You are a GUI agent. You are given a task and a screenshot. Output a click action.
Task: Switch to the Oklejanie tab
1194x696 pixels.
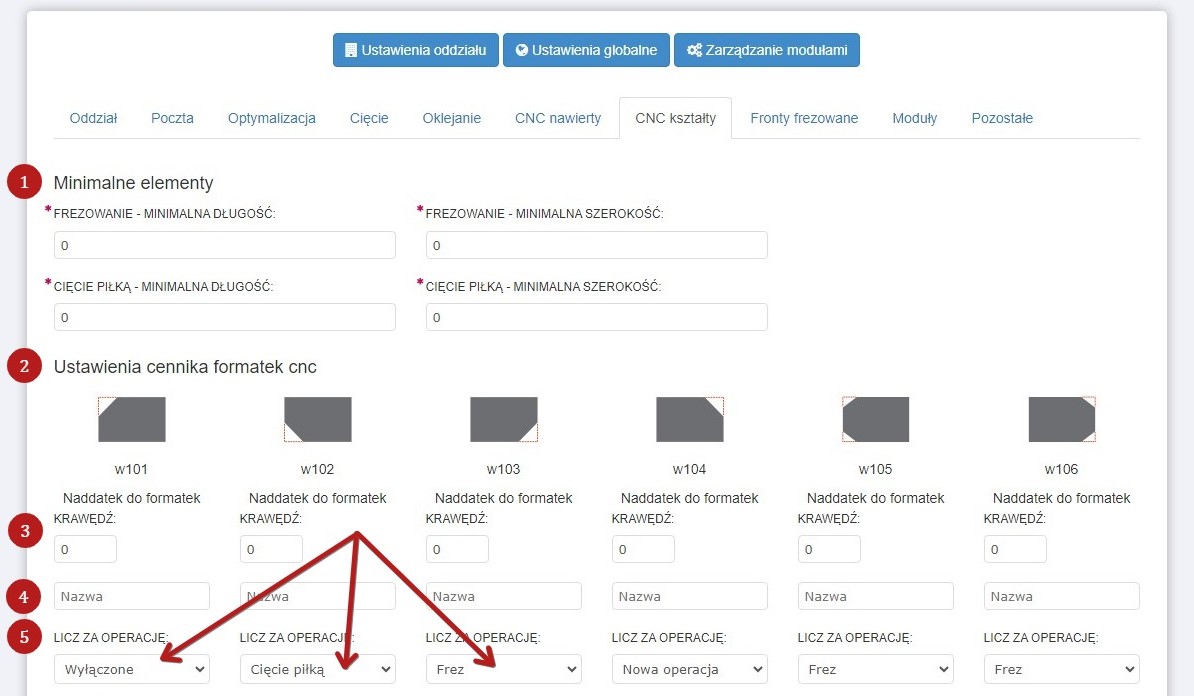[452, 118]
